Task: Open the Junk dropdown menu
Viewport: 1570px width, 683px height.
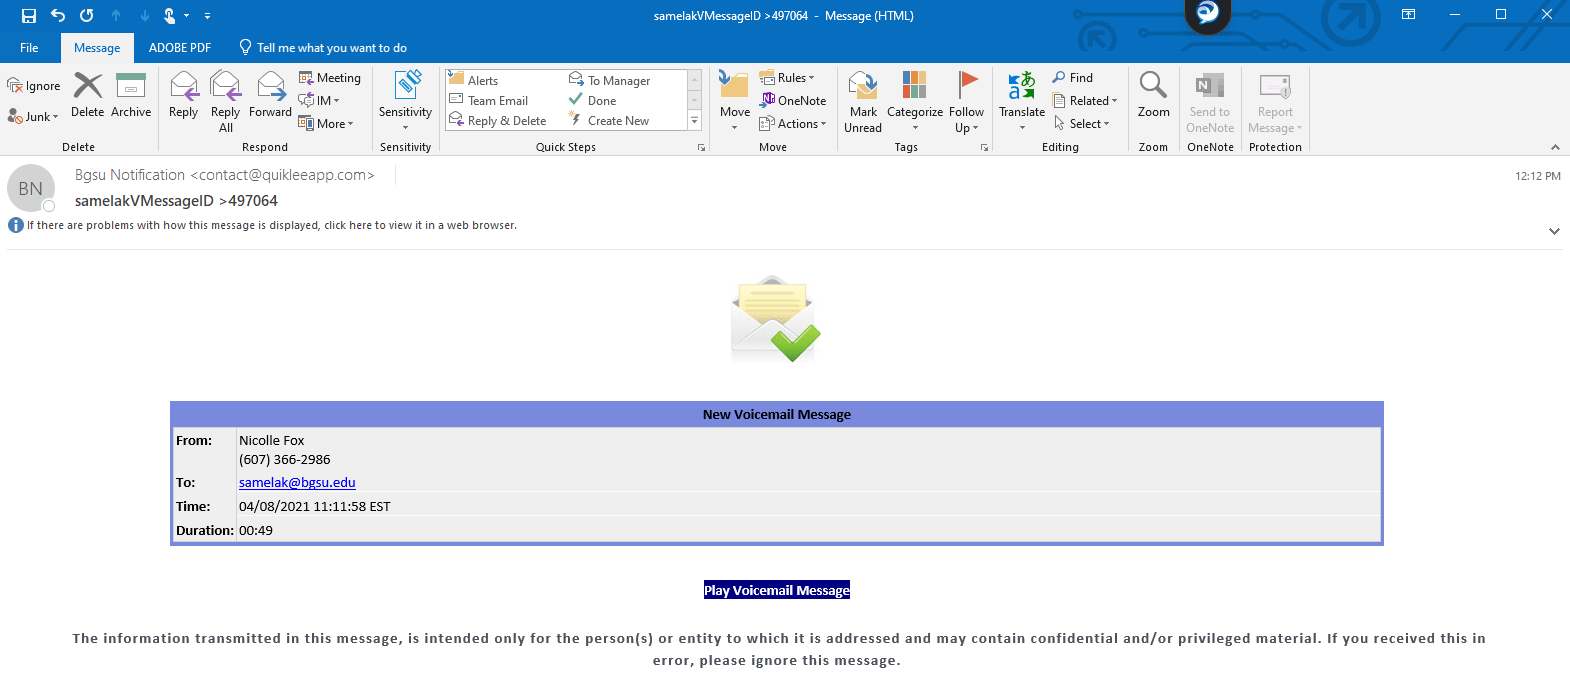Action: (x=34, y=117)
